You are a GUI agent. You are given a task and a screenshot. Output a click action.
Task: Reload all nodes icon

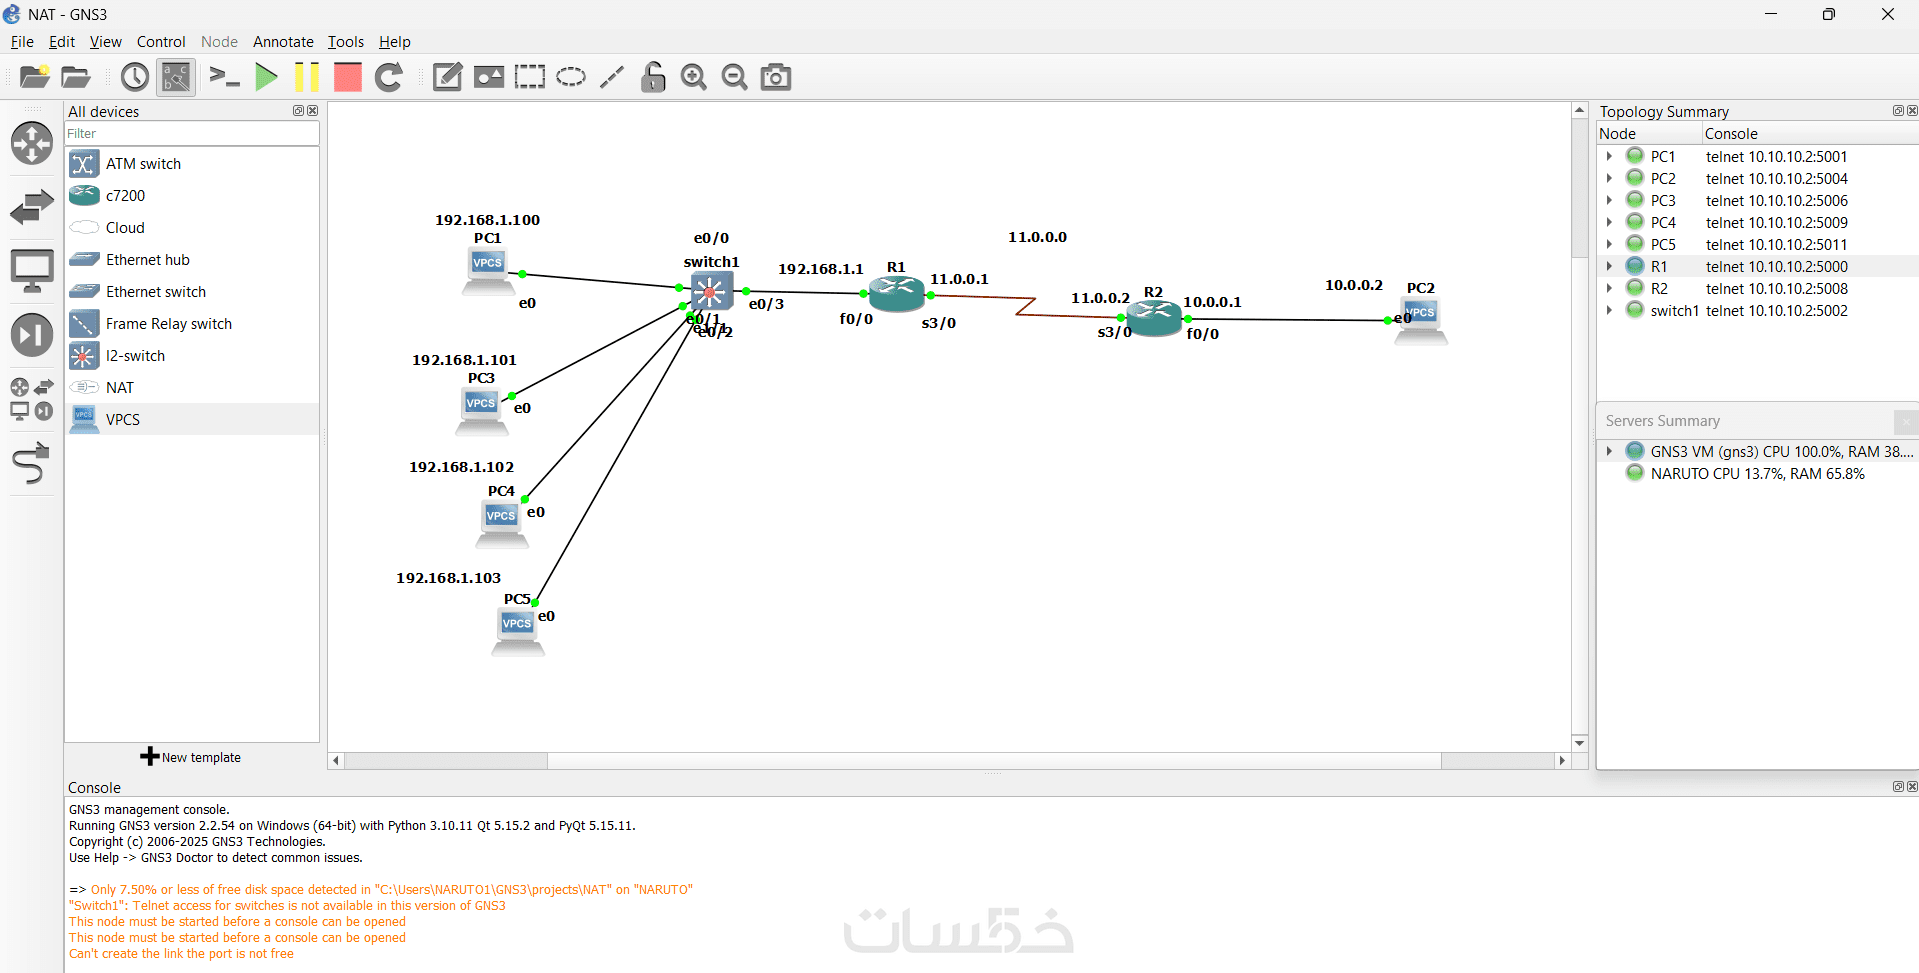[389, 77]
